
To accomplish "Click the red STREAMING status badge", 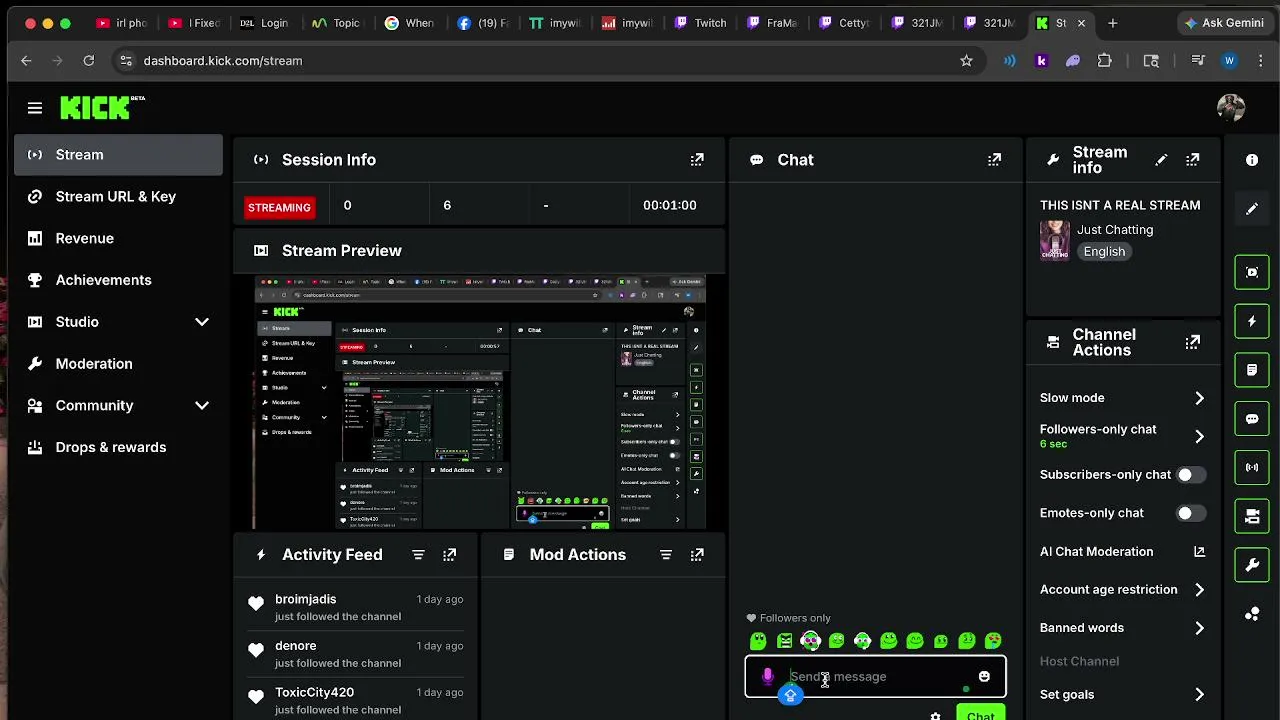I will 279,207.
